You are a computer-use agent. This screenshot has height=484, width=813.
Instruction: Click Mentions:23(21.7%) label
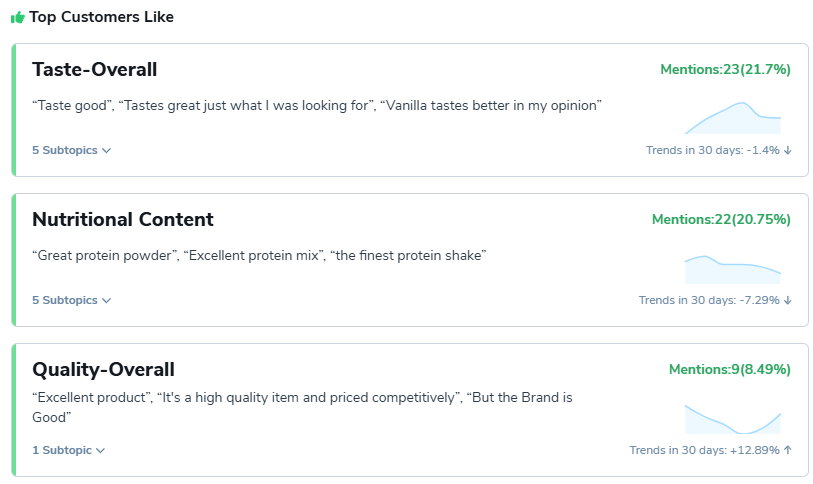point(725,69)
